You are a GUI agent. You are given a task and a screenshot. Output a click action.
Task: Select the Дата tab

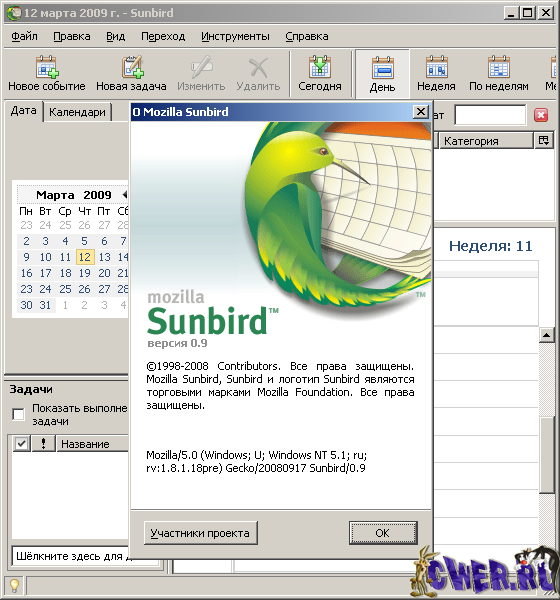point(24,111)
